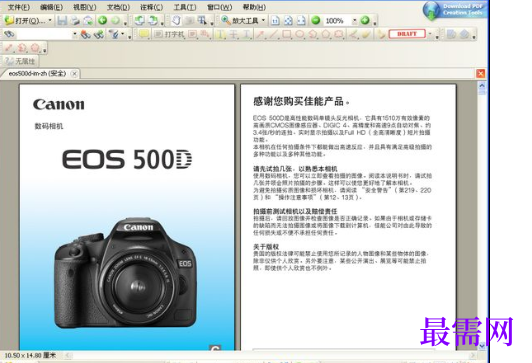Set zoom to actual size 1:1
532x363 pixels.
[x=275, y=21]
